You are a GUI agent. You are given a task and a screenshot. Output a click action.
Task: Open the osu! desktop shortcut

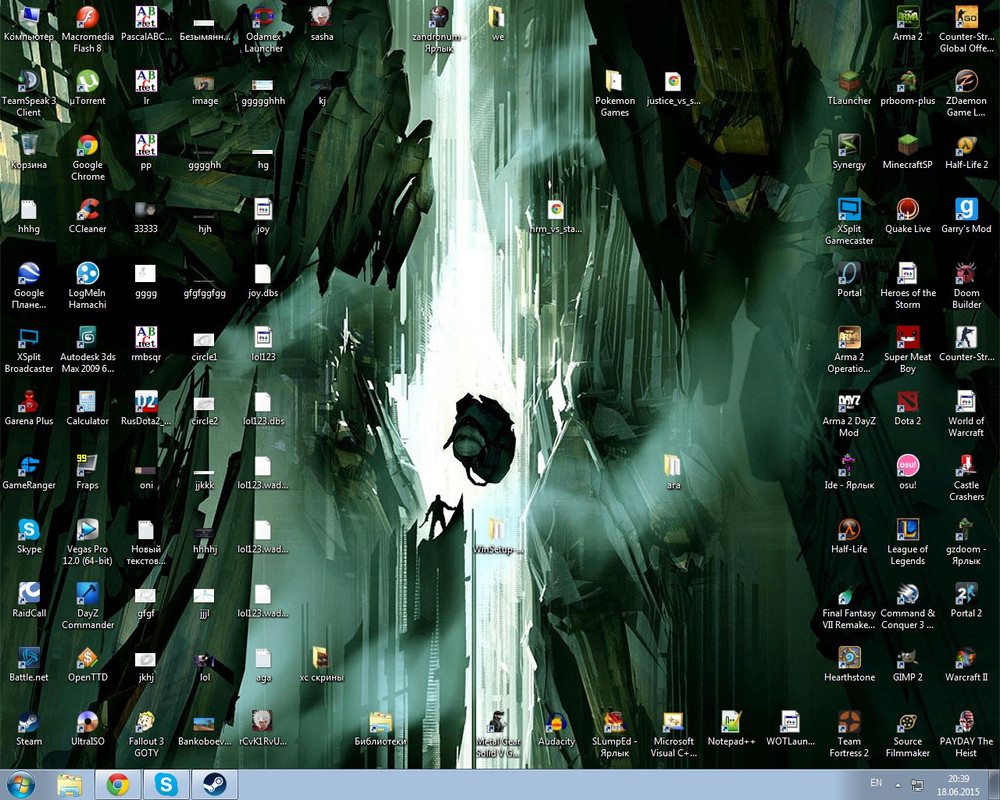908,473
